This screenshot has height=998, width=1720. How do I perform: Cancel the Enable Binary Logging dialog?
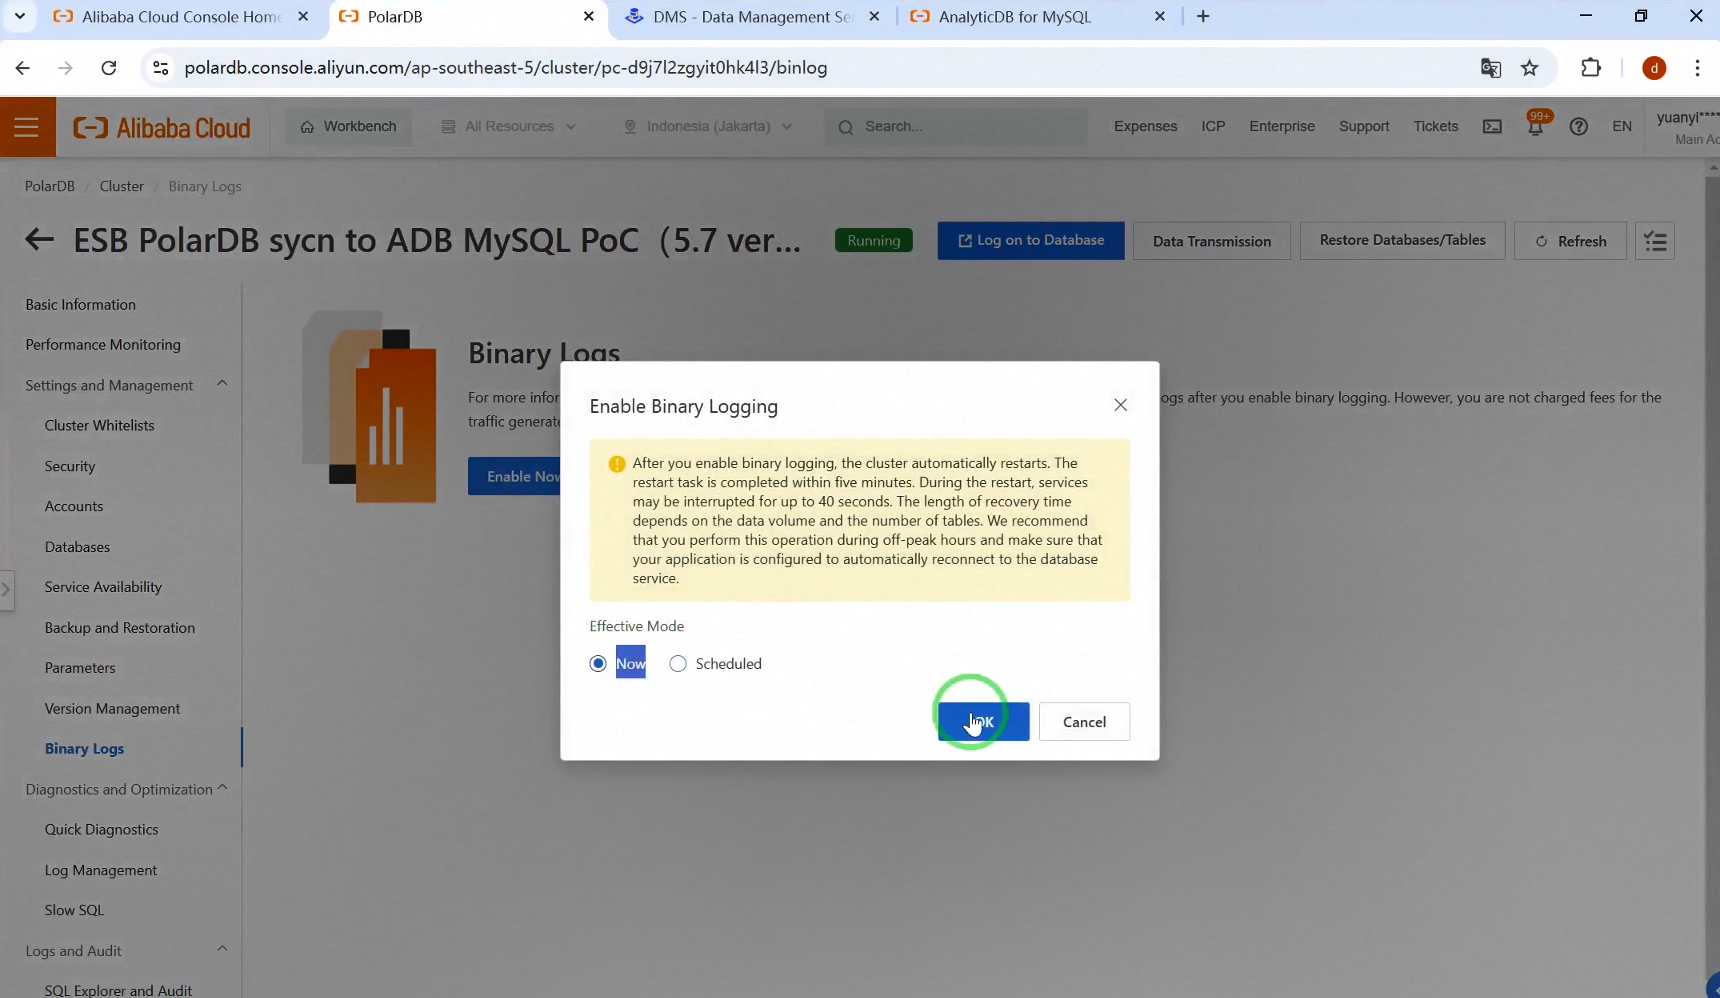tap(1084, 722)
